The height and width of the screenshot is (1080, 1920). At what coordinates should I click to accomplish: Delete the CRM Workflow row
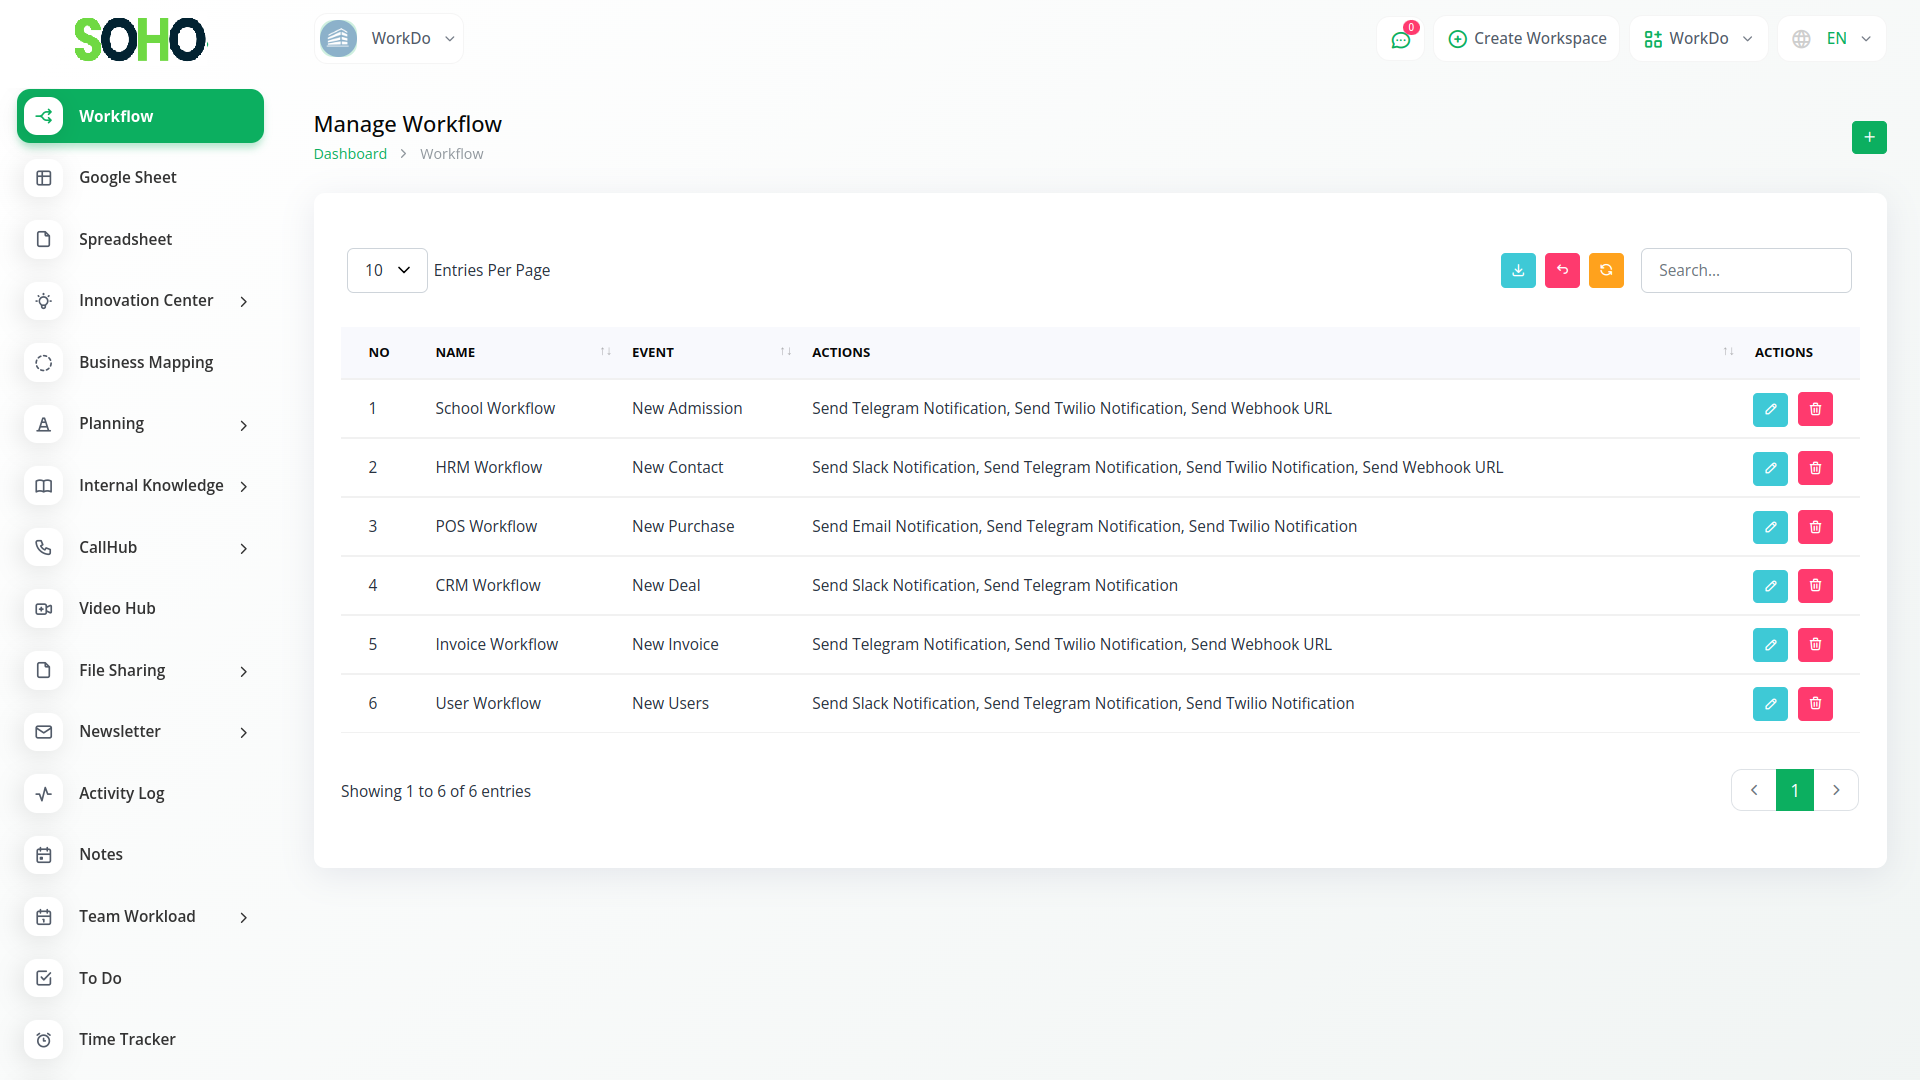coord(1814,586)
